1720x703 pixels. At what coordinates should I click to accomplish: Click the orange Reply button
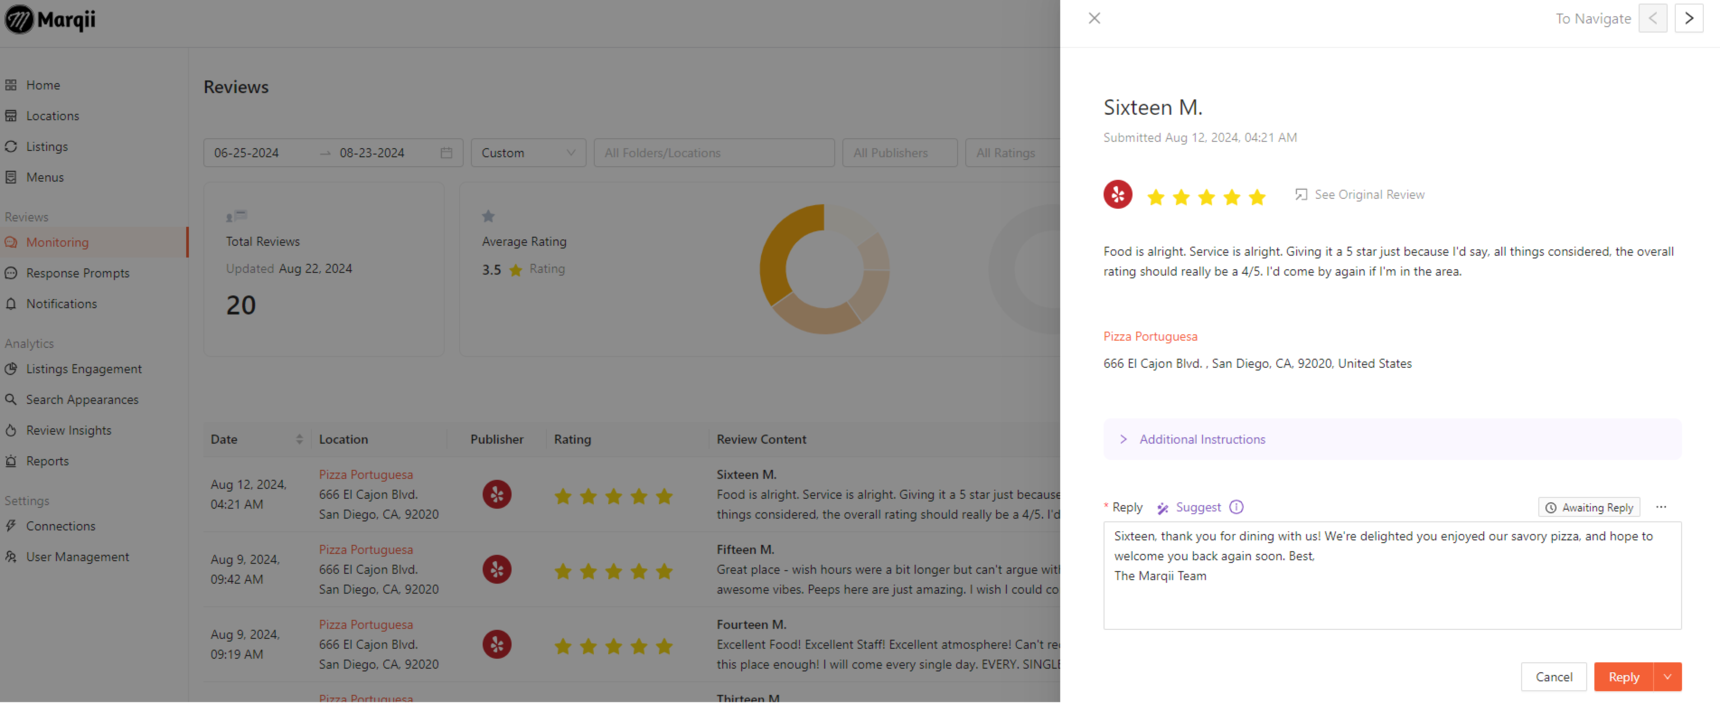1623,677
